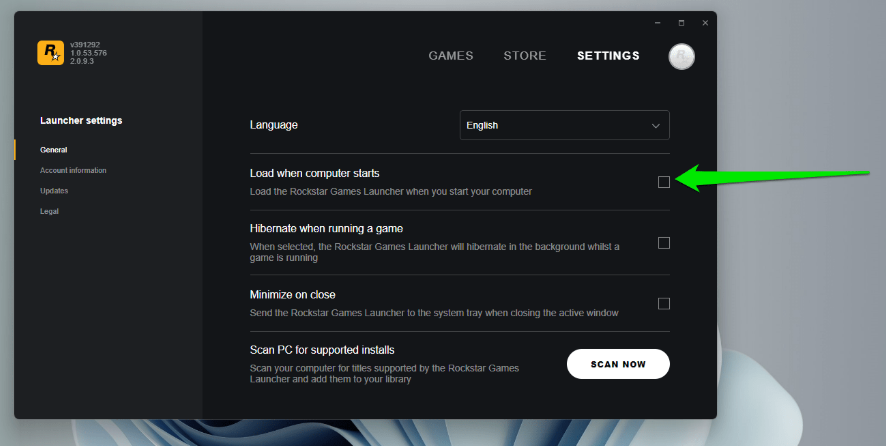Click the launcher version number text

(88, 53)
